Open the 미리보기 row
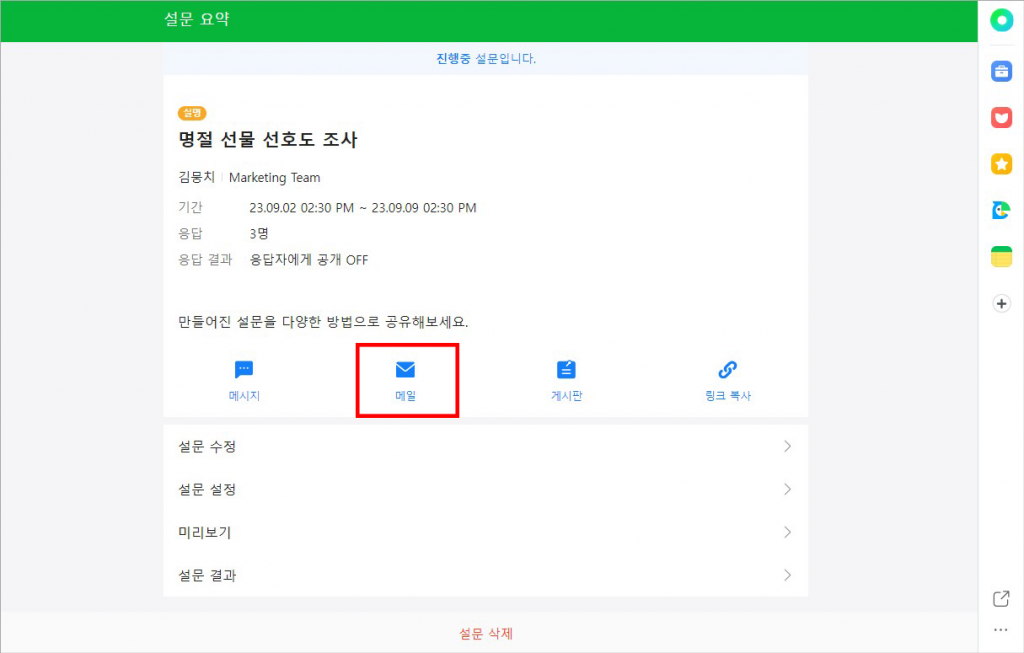The width and height of the screenshot is (1024, 653). pyautogui.click(x=486, y=533)
